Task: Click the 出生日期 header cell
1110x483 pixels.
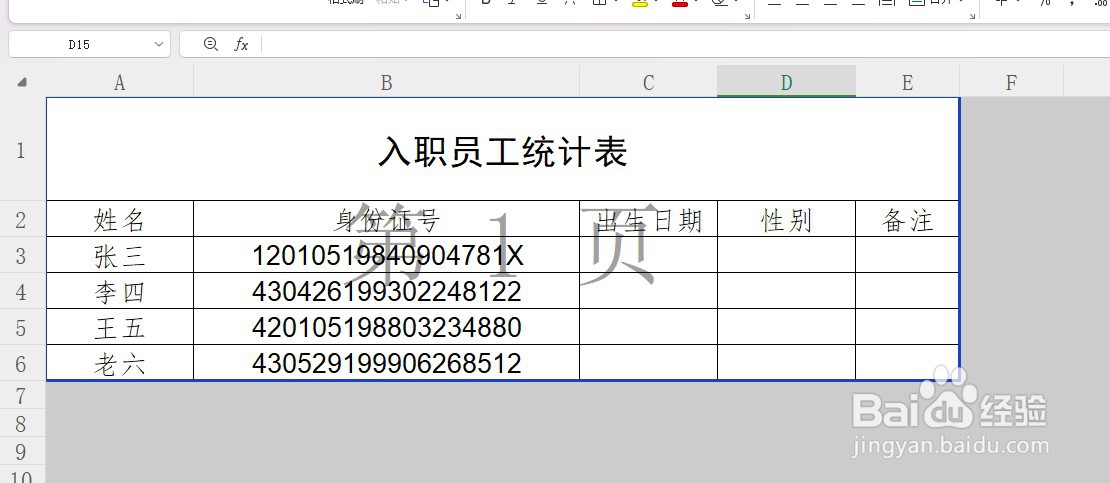Action: pos(648,220)
